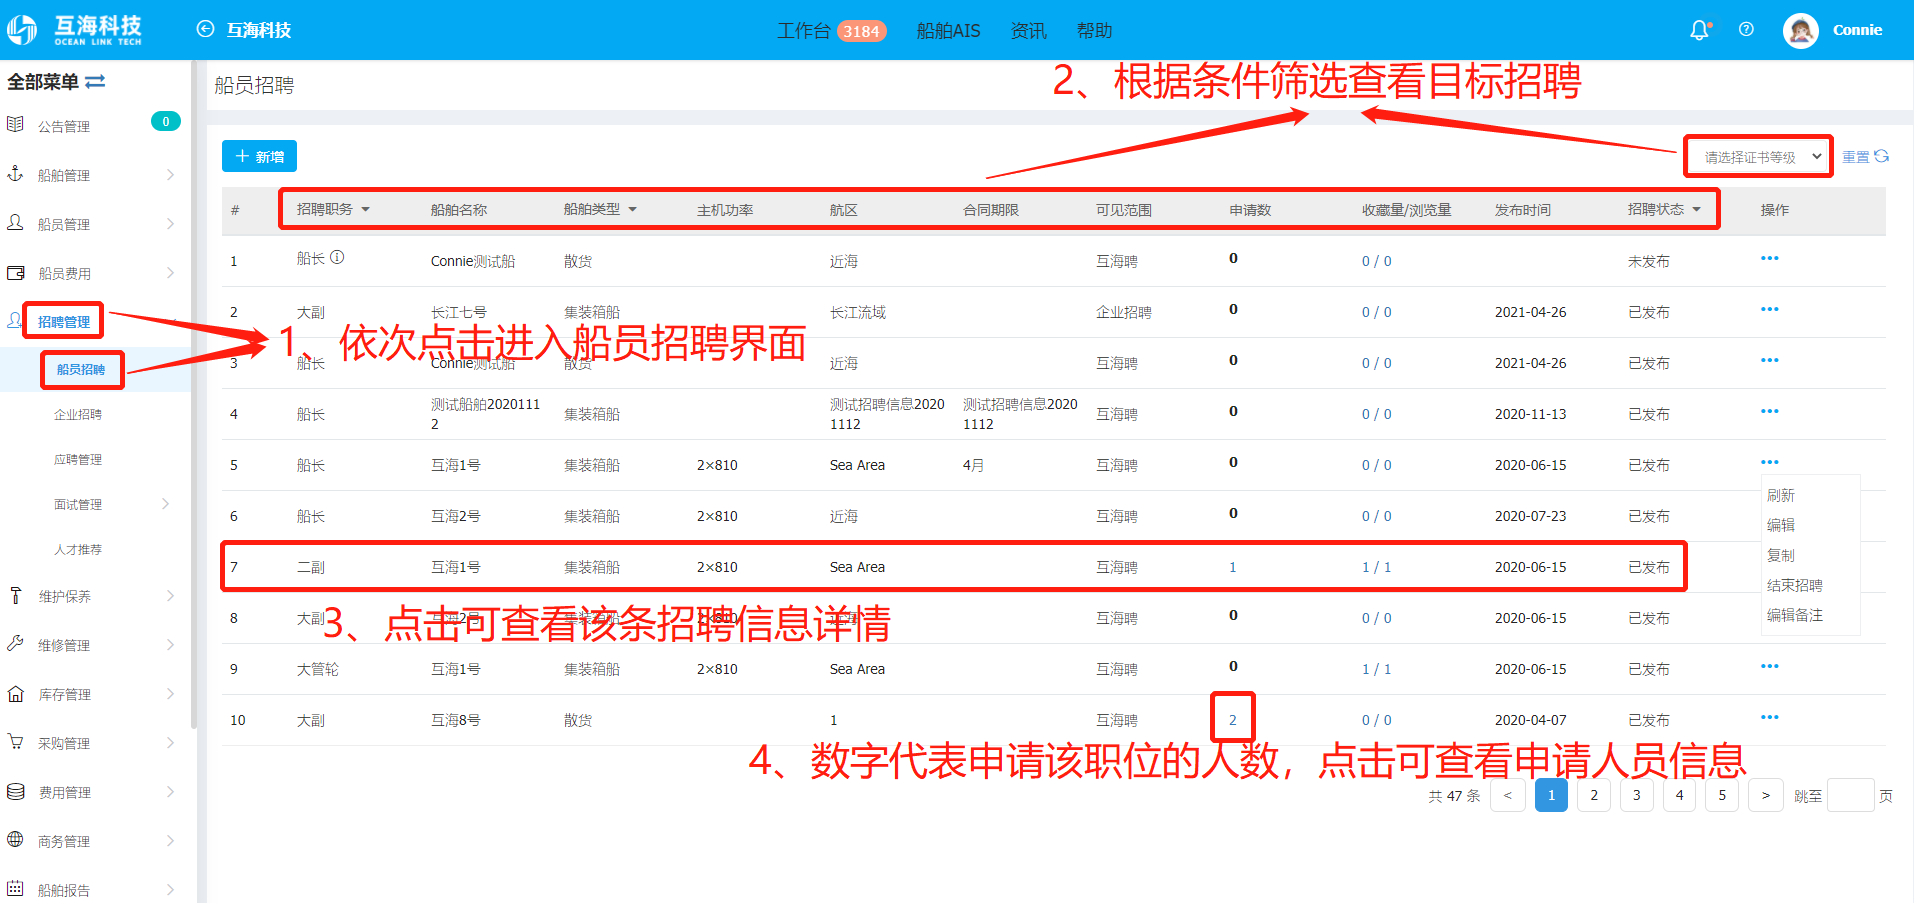This screenshot has width=1914, height=903.
Task: Open the actions menu for row 4
Action: (x=1769, y=411)
